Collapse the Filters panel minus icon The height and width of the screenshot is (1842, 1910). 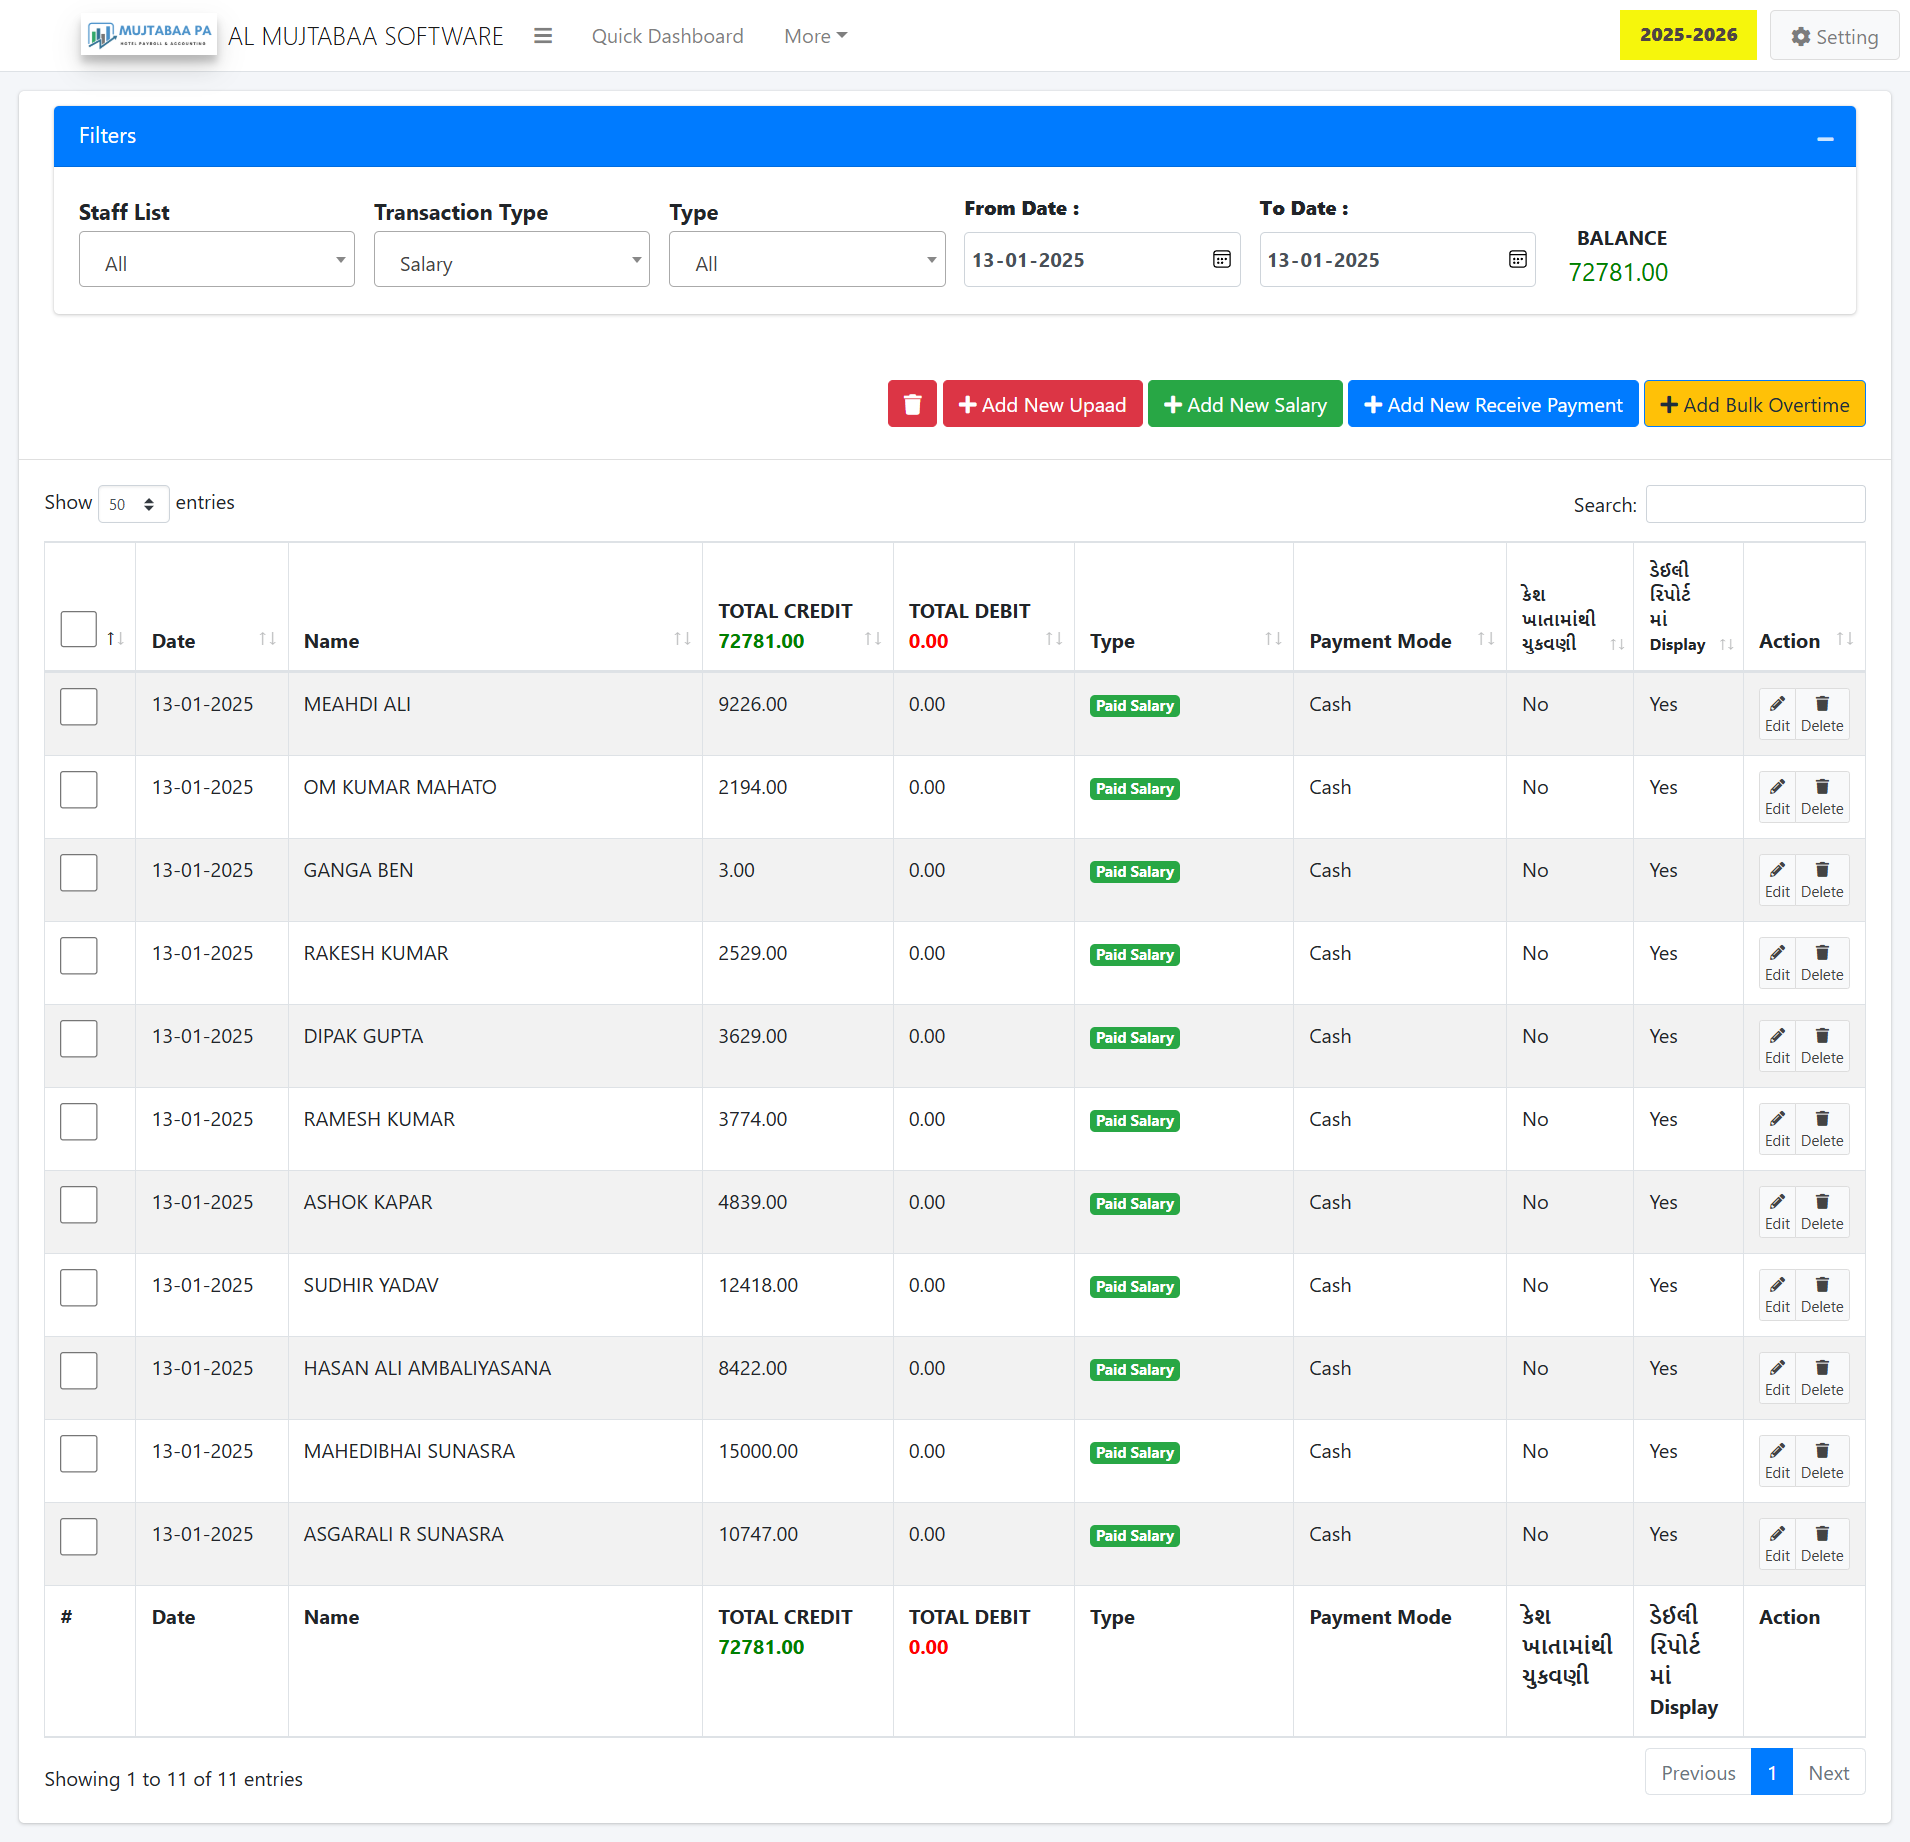coord(1824,138)
